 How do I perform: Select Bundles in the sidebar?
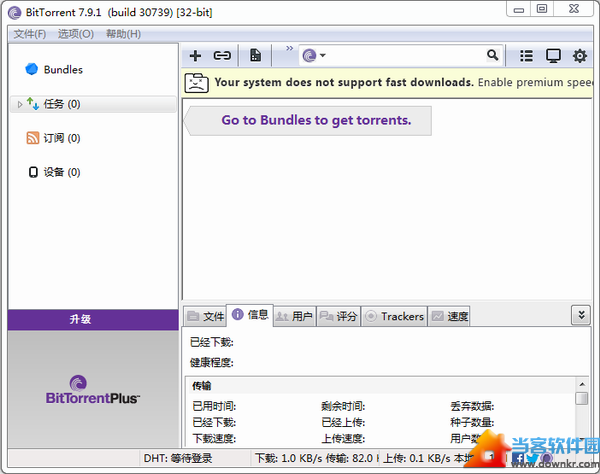[63, 70]
